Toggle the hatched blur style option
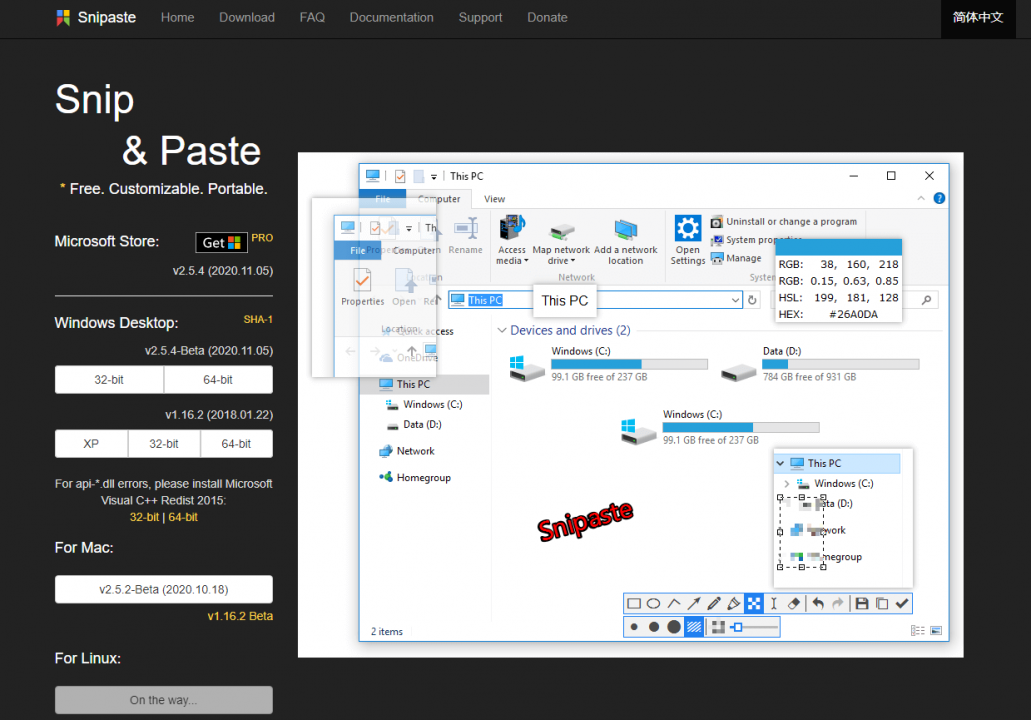This screenshot has width=1031, height=720. click(694, 627)
